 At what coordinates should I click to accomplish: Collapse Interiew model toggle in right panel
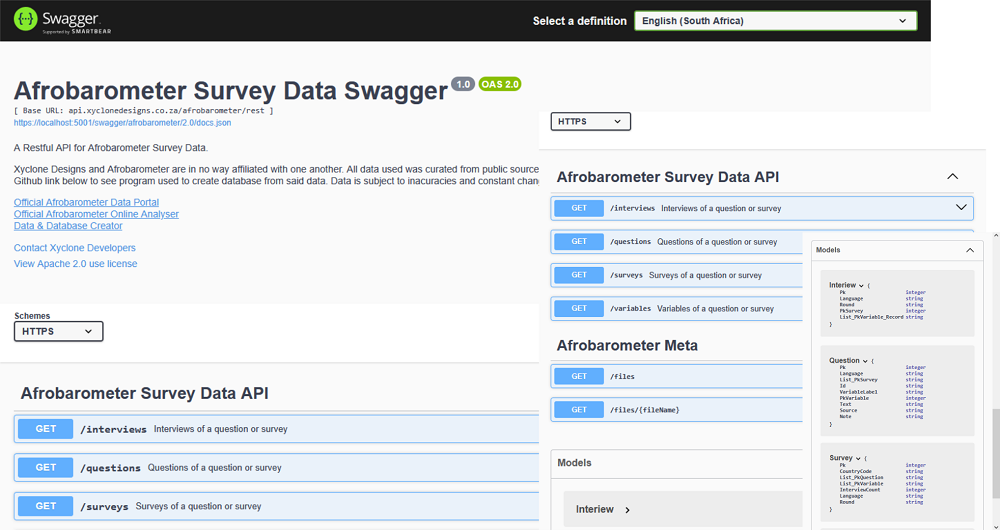point(861,286)
